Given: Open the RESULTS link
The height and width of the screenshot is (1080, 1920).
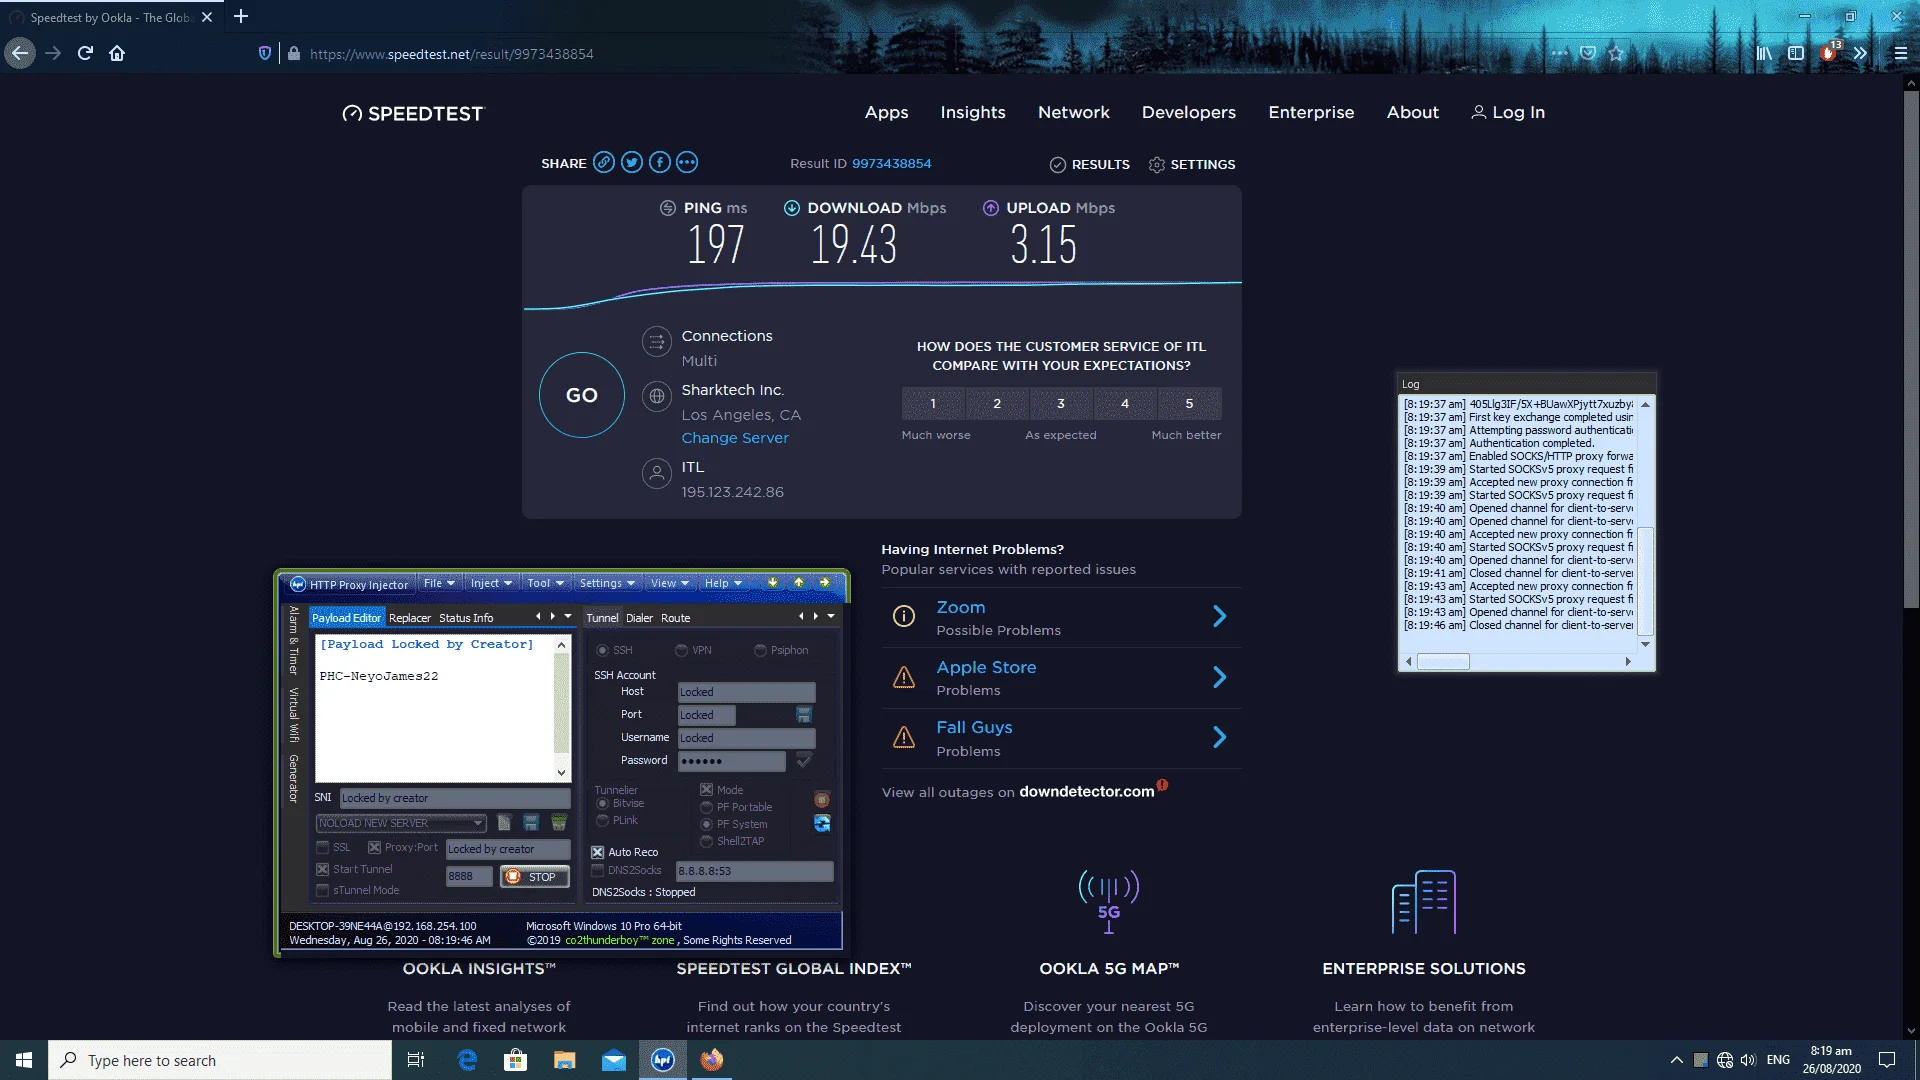Looking at the screenshot, I should coord(1090,164).
